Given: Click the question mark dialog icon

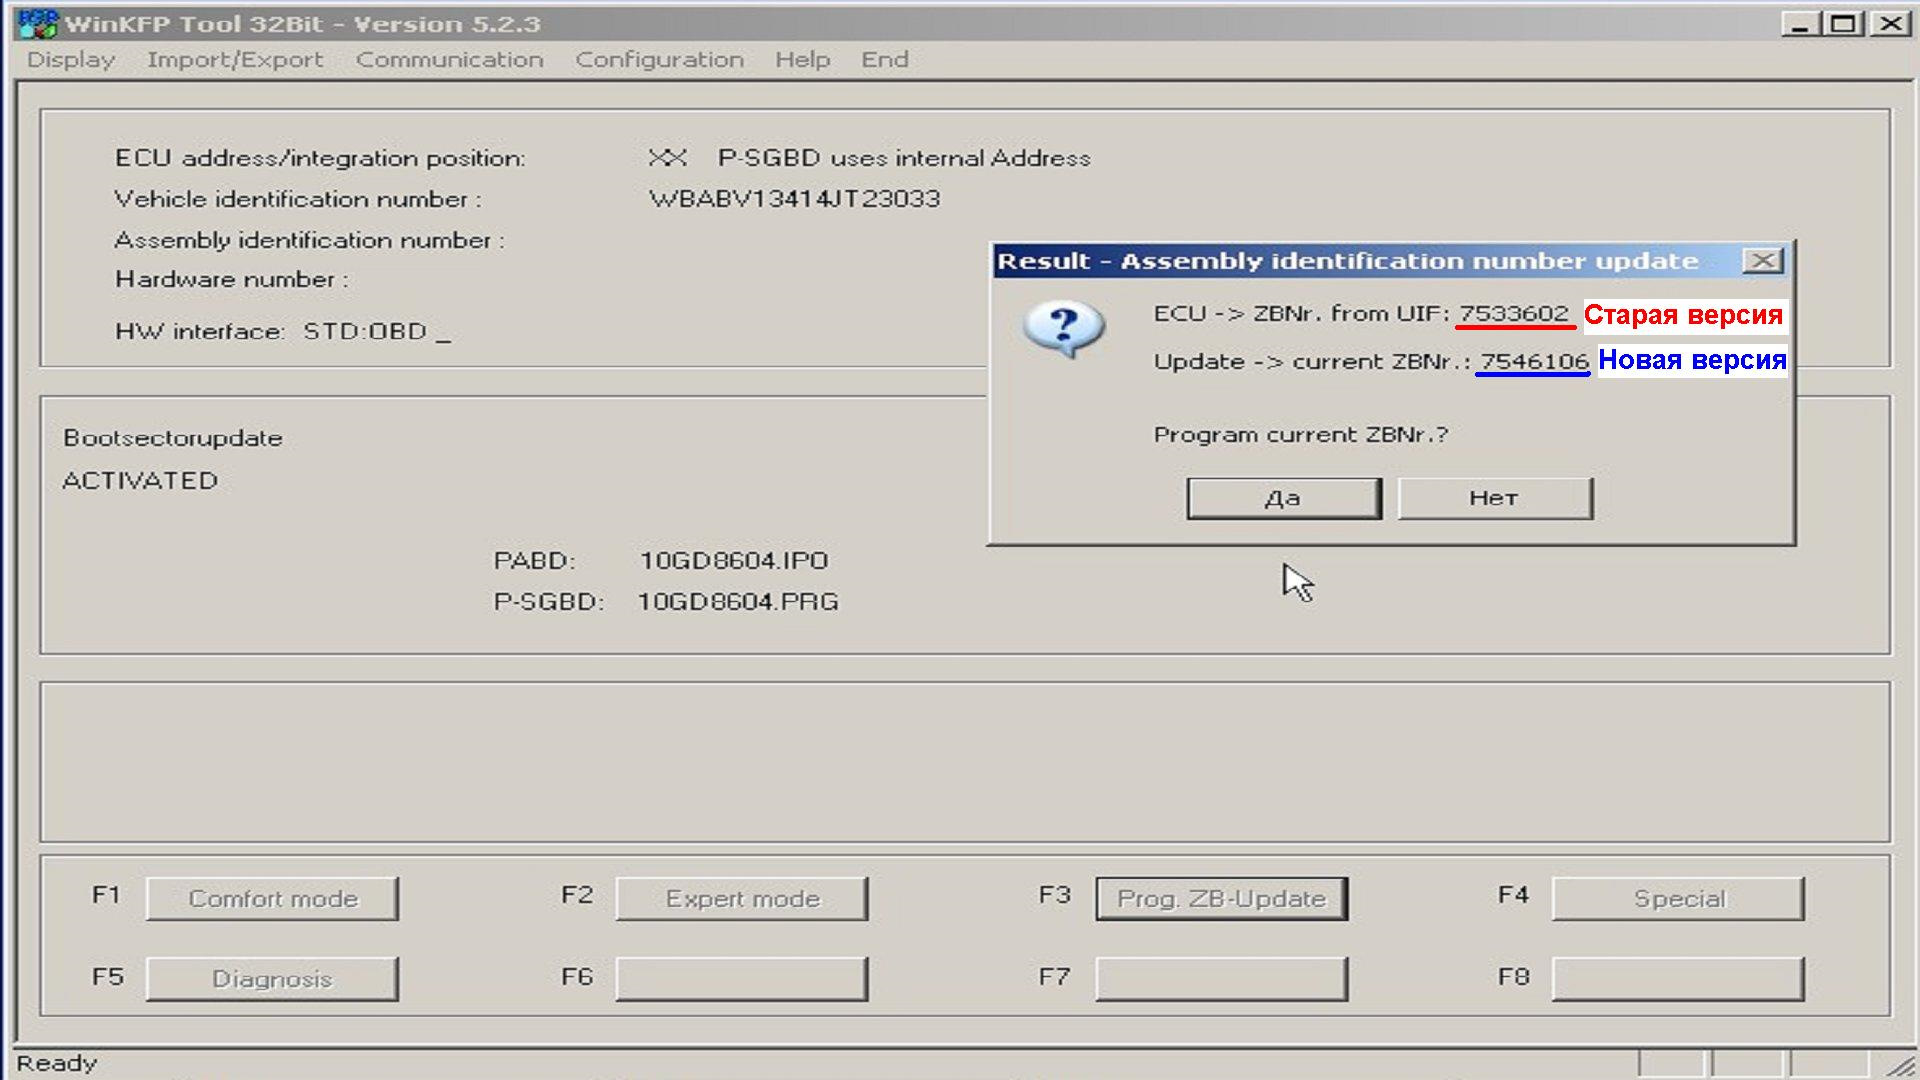Looking at the screenshot, I should coord(1064,330).
